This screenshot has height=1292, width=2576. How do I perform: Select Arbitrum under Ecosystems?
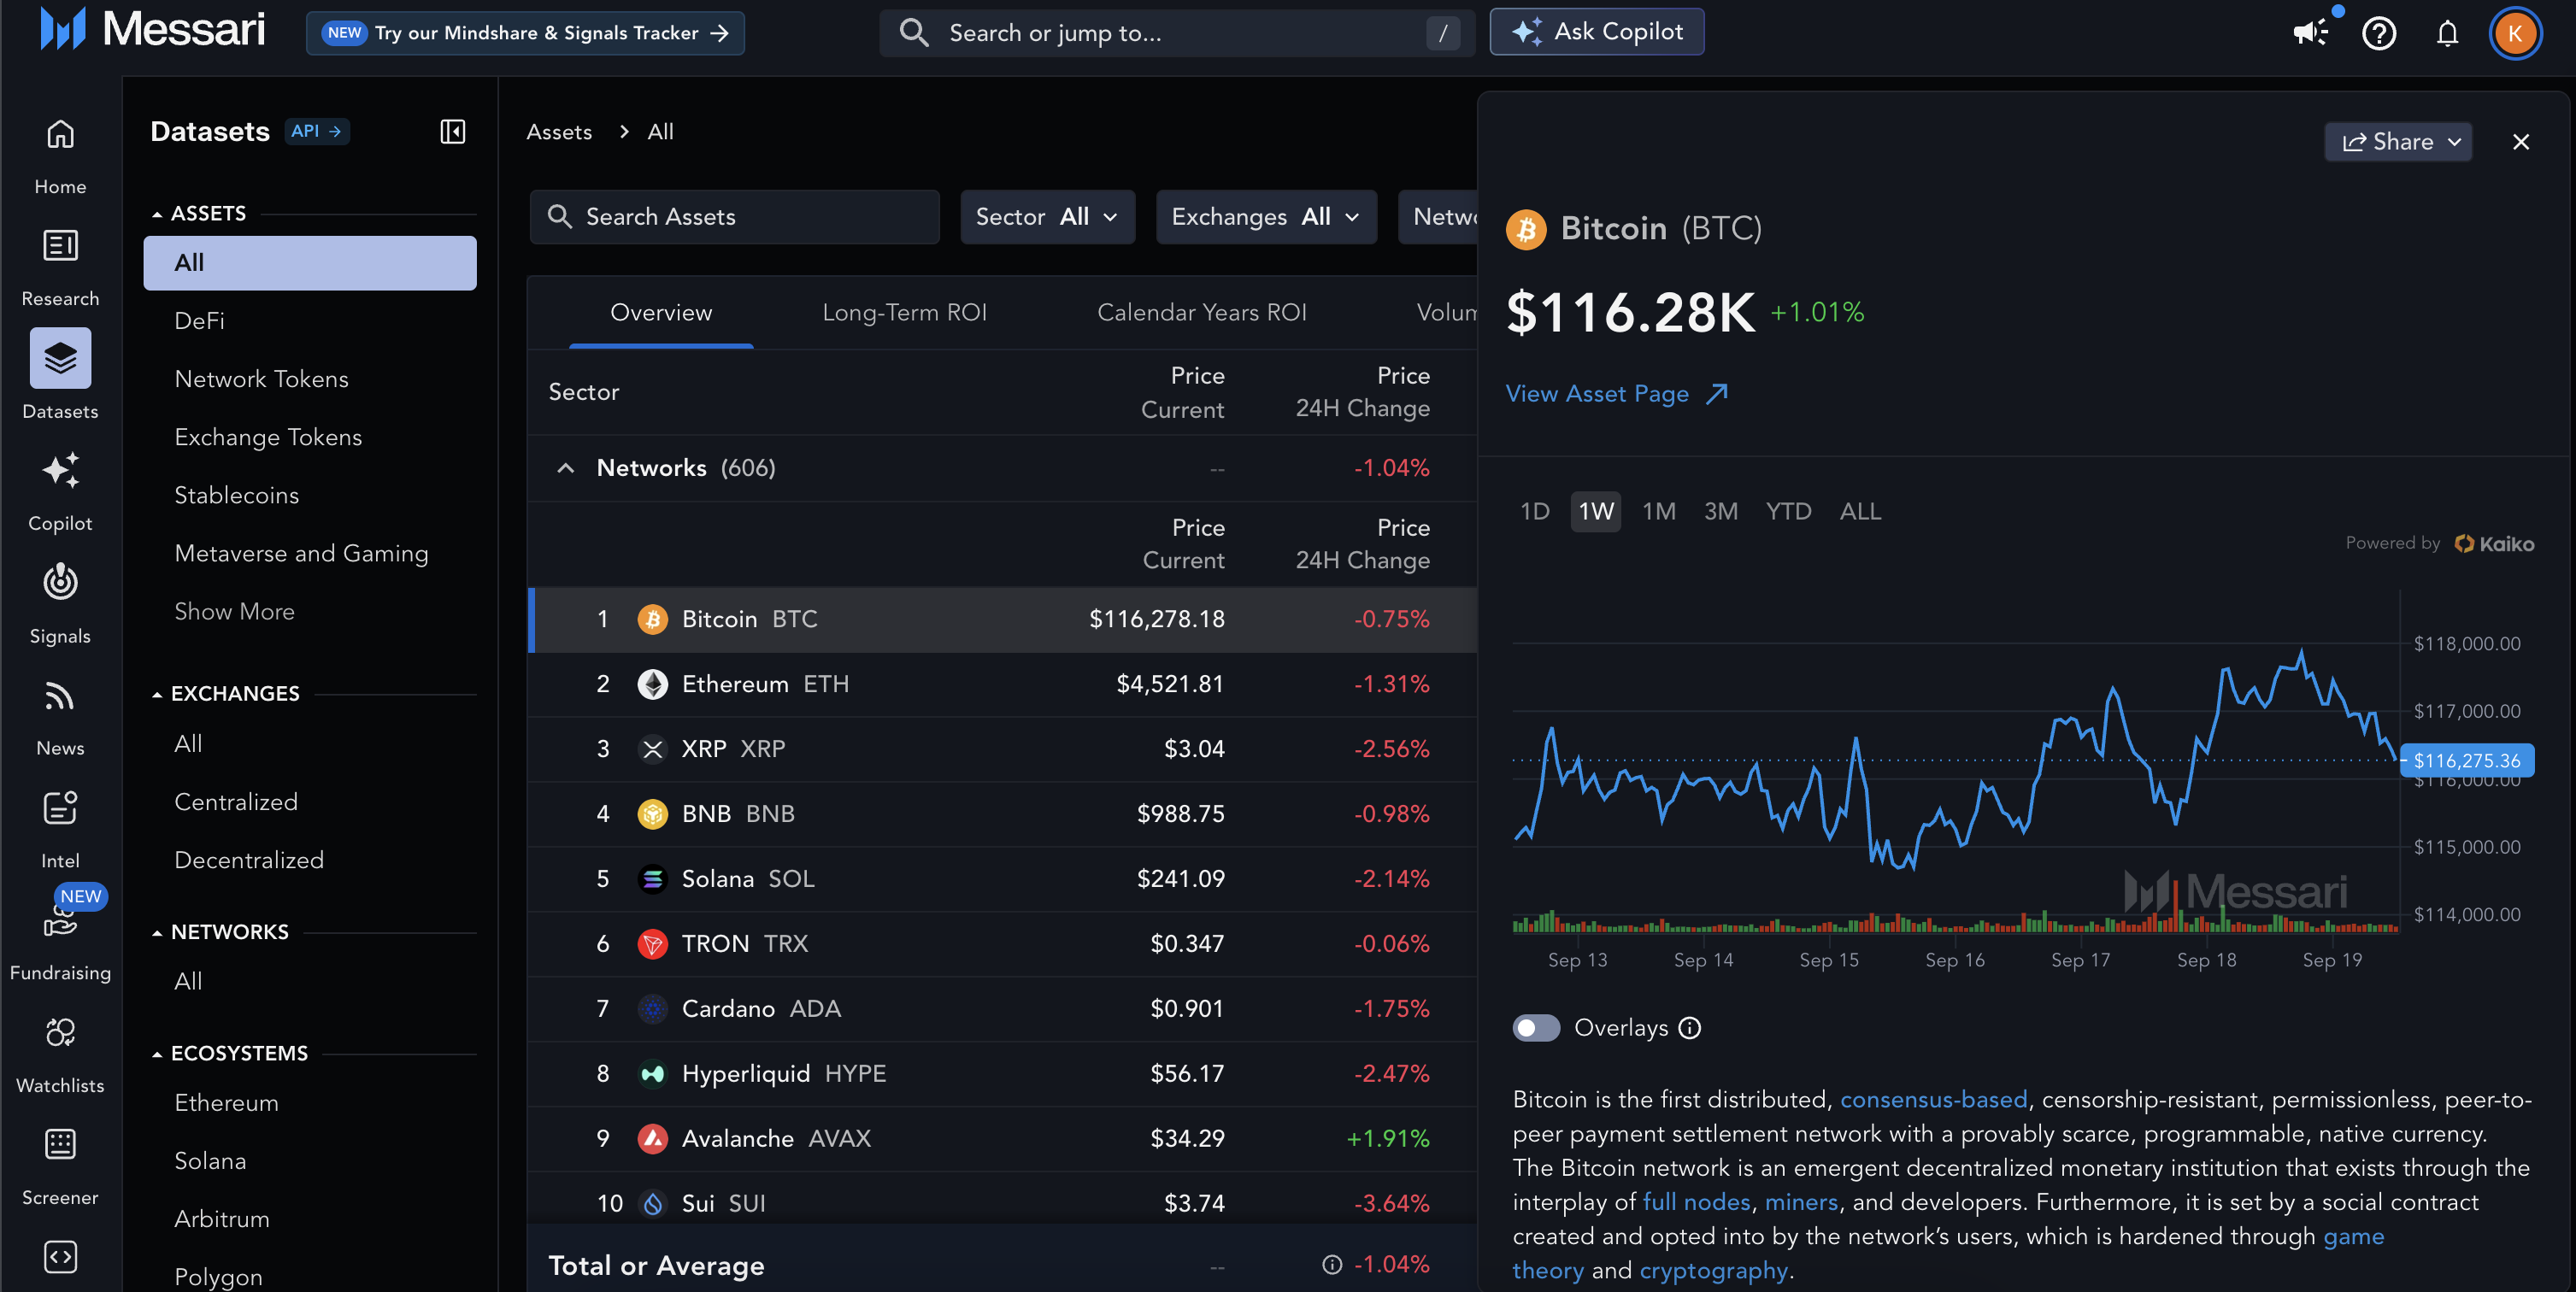222,1219
